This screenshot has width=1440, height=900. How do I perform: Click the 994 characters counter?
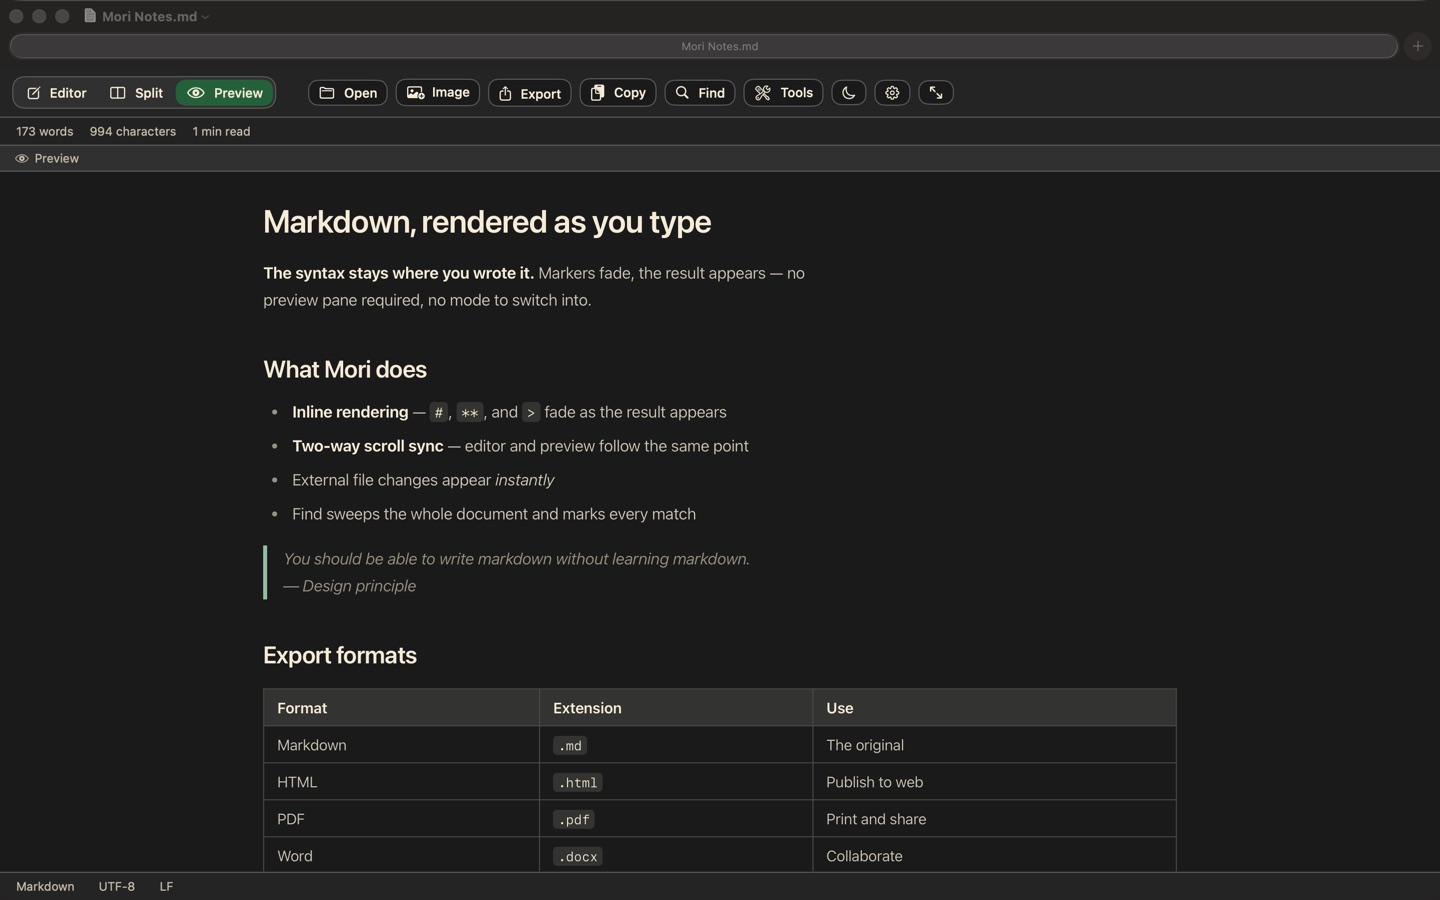[132, 132]
